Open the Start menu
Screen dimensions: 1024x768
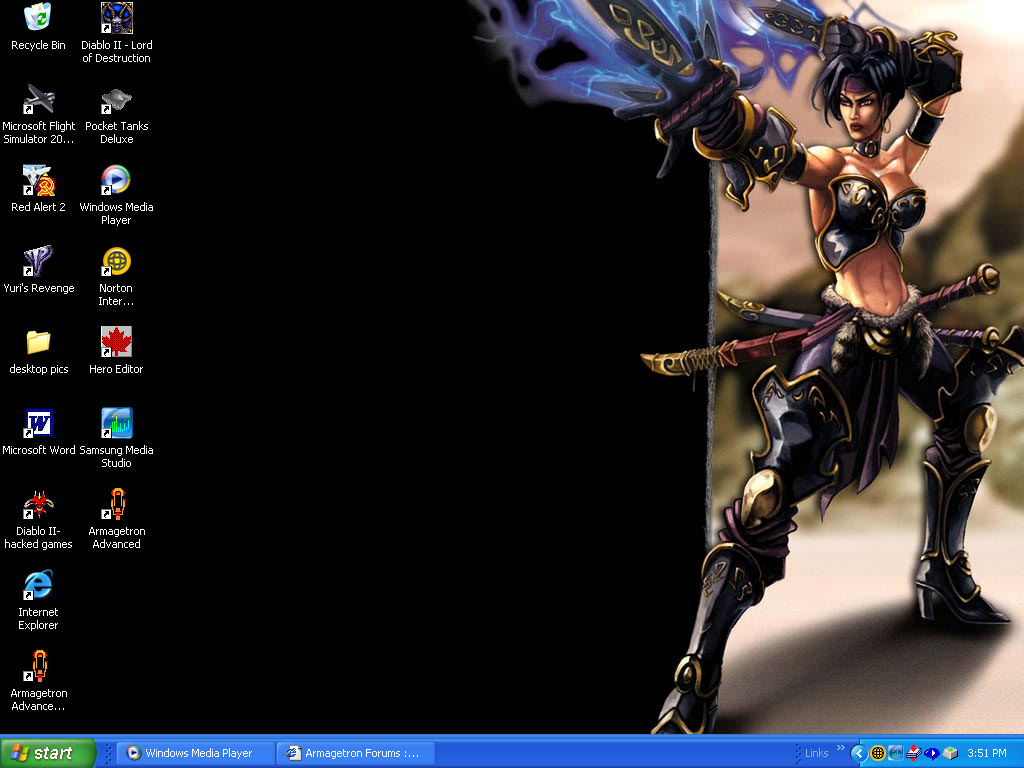48,753
